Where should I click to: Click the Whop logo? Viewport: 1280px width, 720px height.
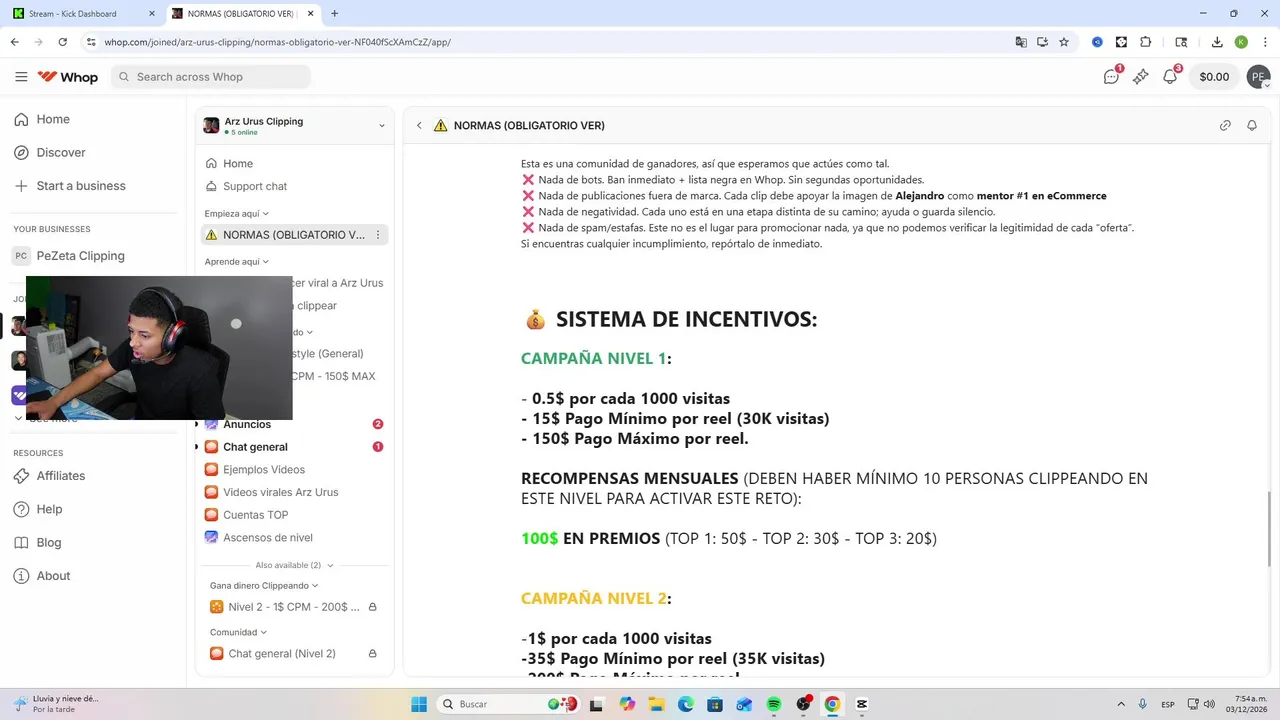point(67,77)
